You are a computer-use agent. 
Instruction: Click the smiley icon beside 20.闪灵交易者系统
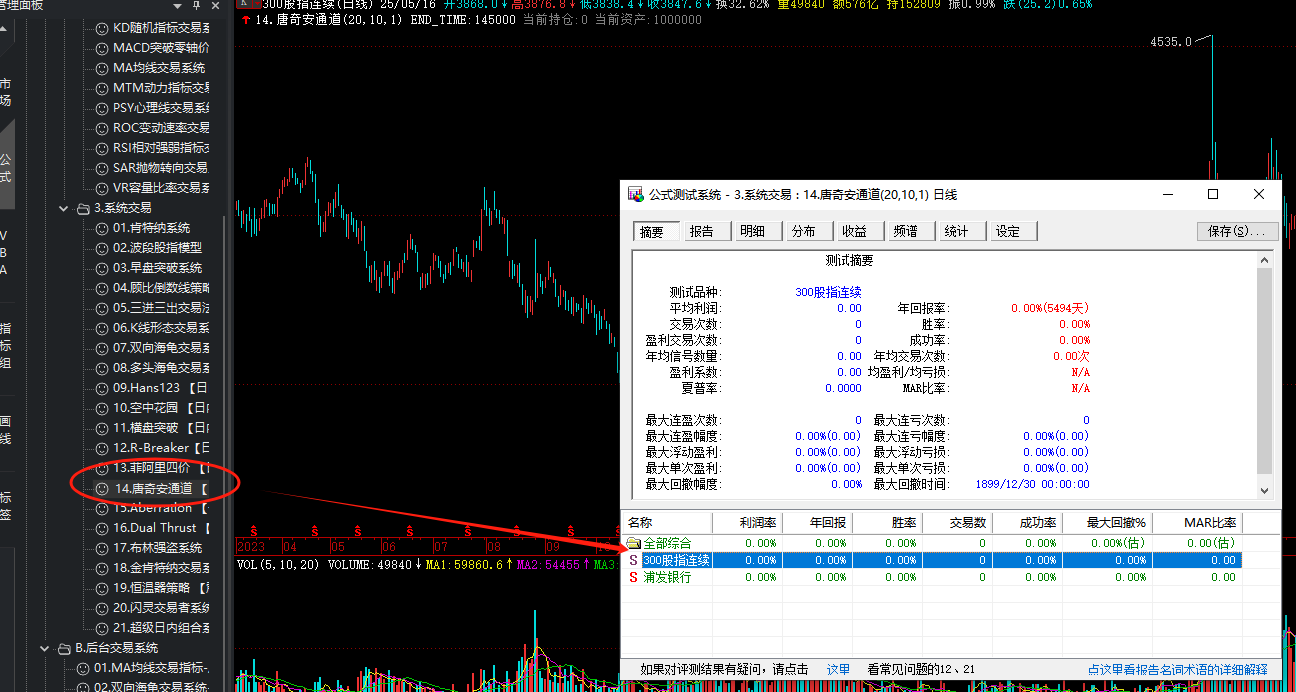pyautogui.click(x=102, y=608)
